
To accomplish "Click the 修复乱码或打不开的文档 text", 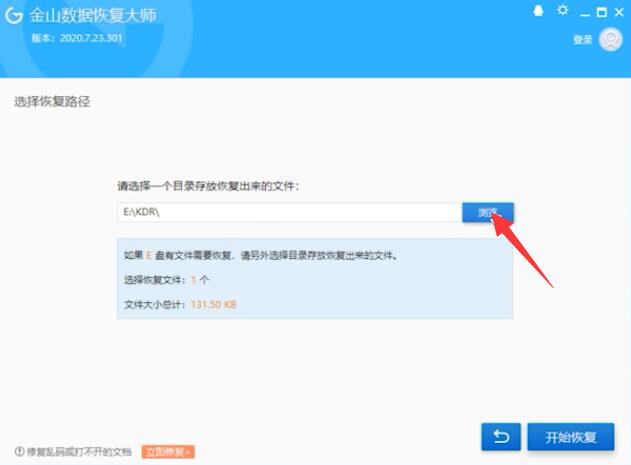I will 79,452.
